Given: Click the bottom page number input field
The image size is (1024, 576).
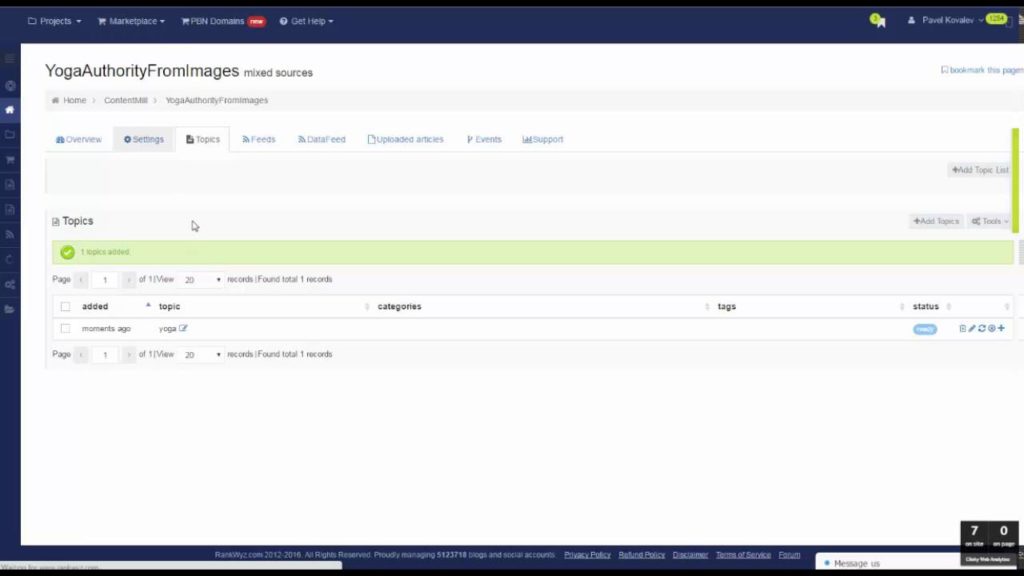Looking at the screenshot, I should (x=104, y=355).
